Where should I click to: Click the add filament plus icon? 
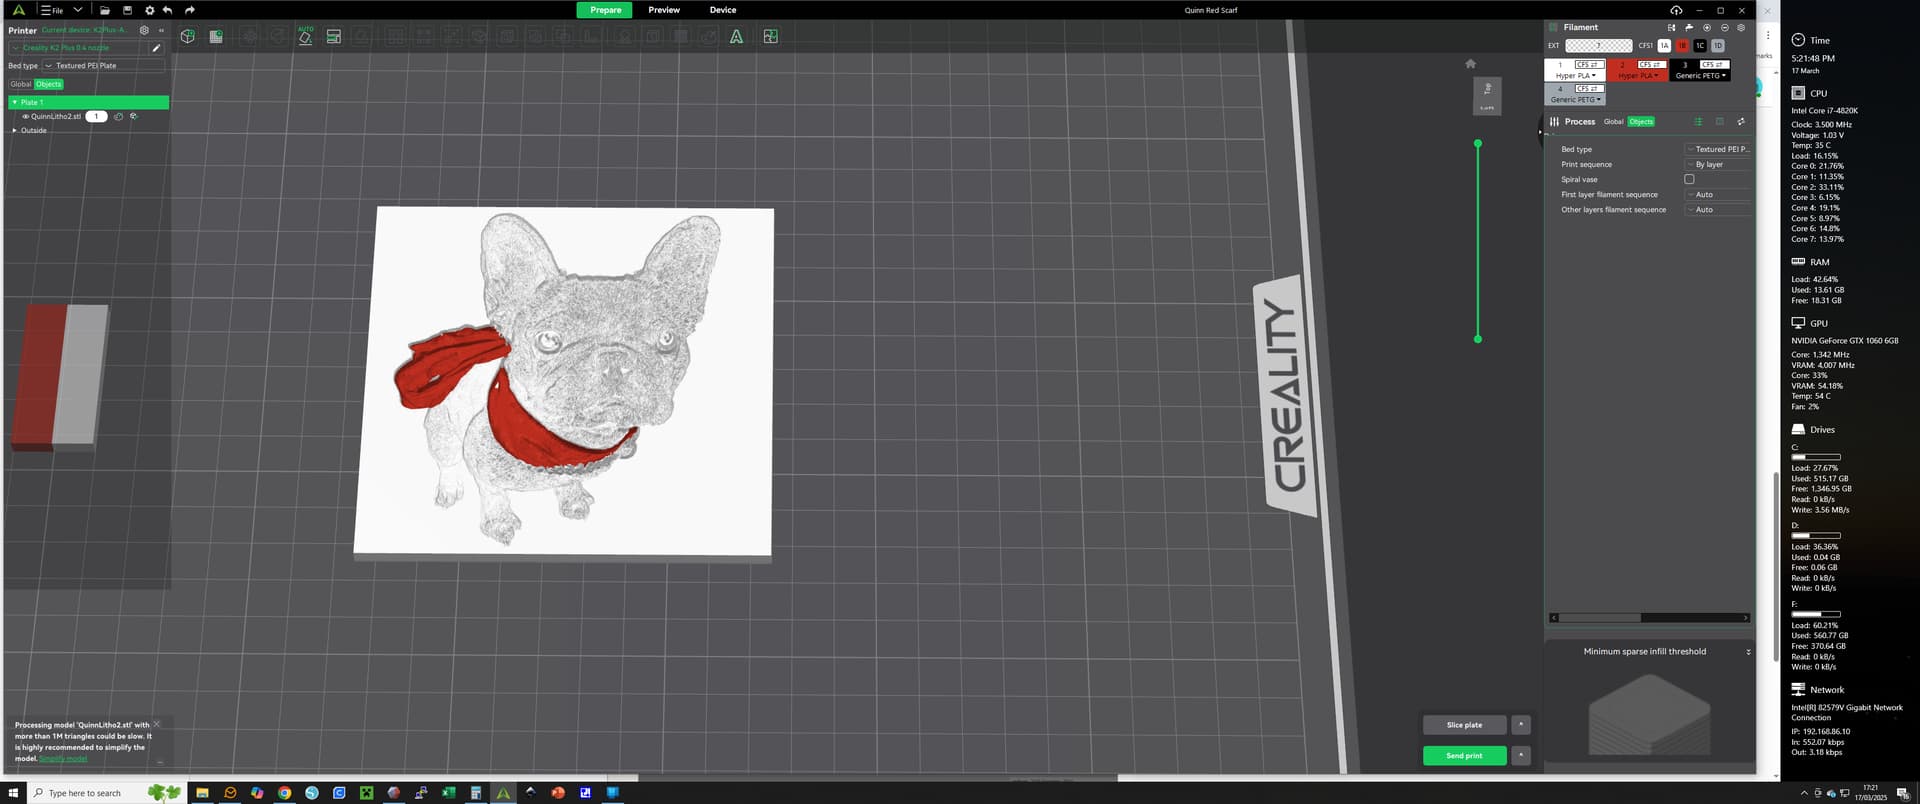(x=1707, y=27)
